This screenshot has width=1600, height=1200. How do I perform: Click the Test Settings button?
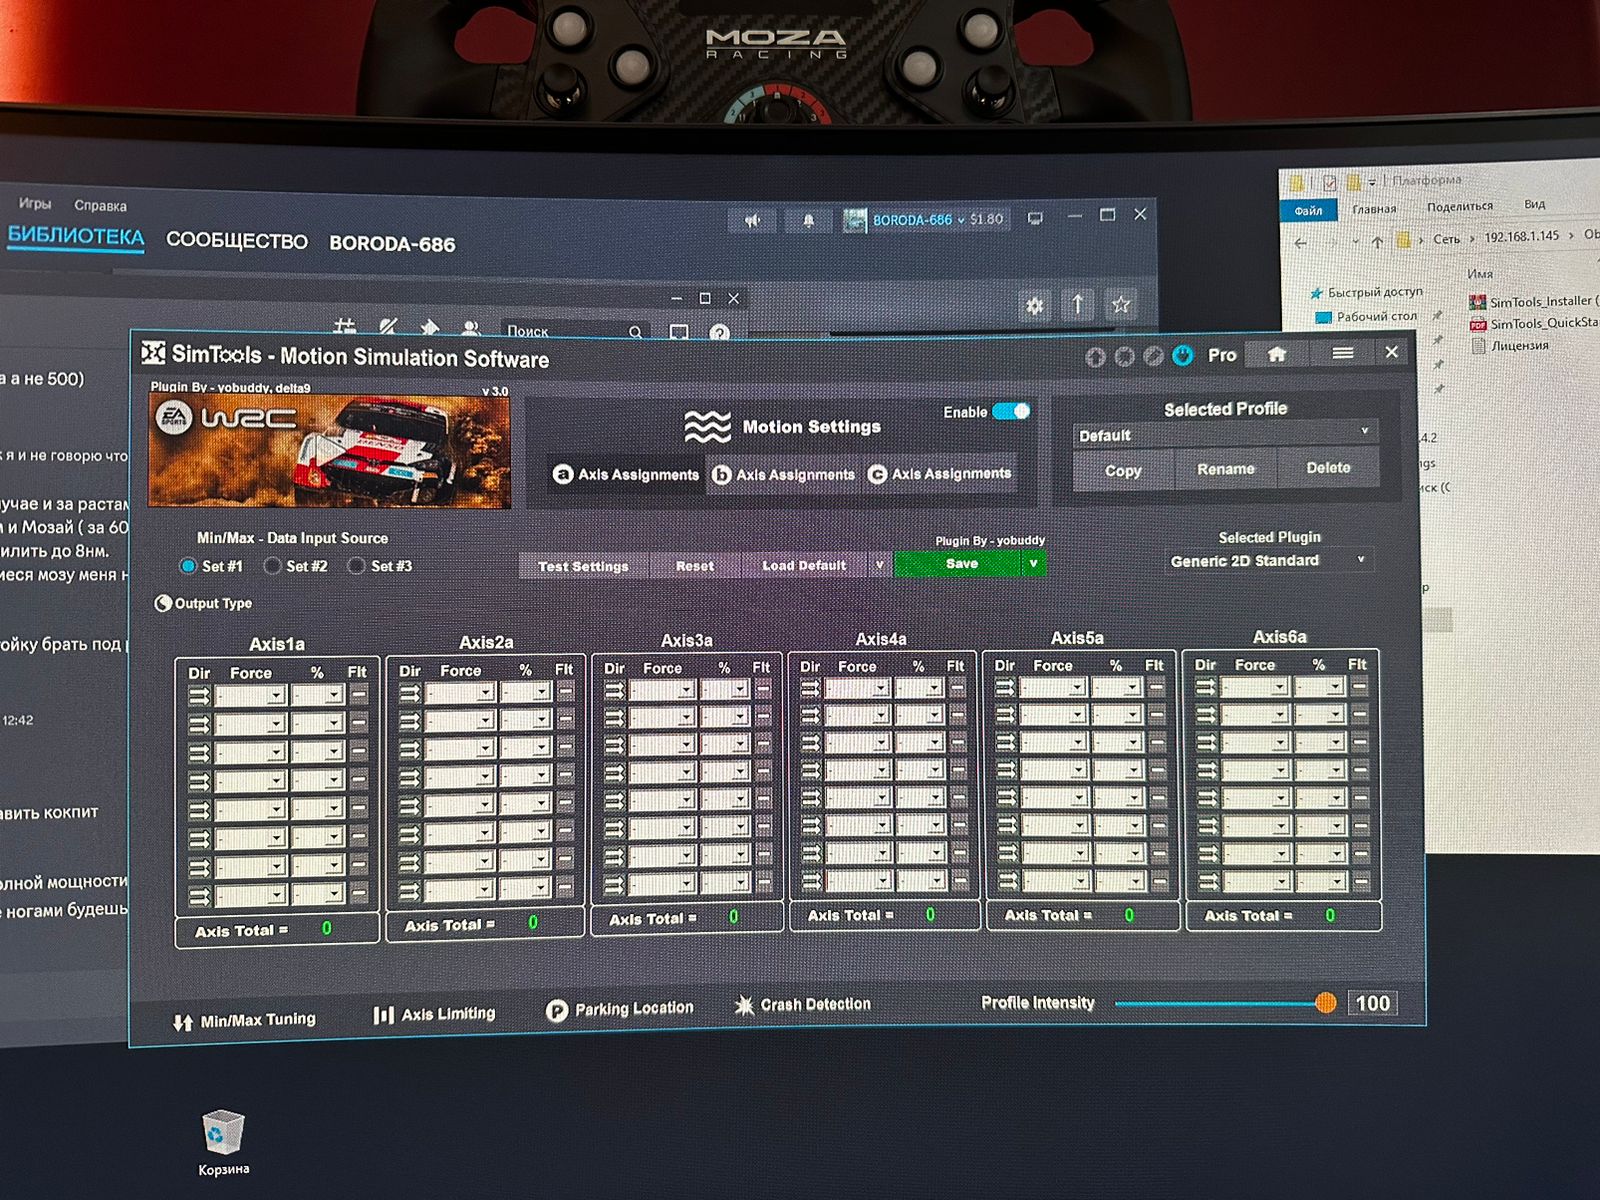coord(583,566)
